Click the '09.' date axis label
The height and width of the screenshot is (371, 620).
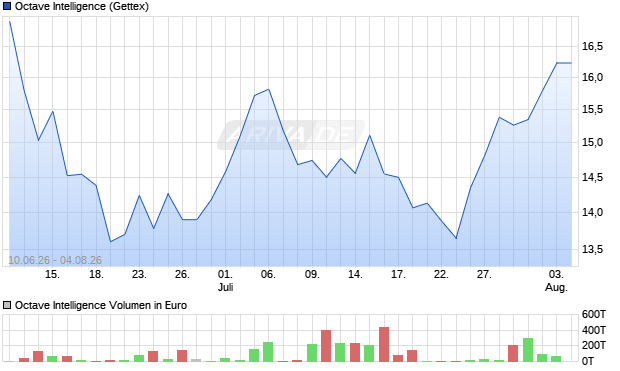(312, 274)
